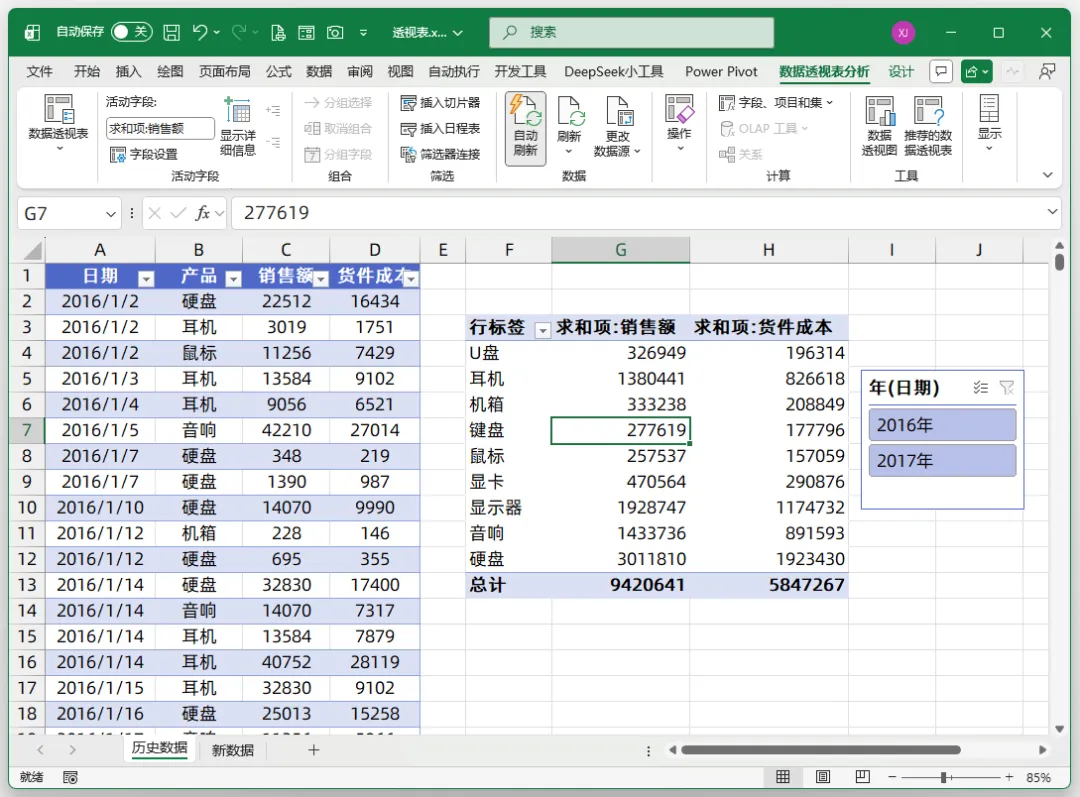This screenshot has width=1080, height=797.
Task: Click the accessibility/macro status bar icon
Action: [x=70, y=777]
